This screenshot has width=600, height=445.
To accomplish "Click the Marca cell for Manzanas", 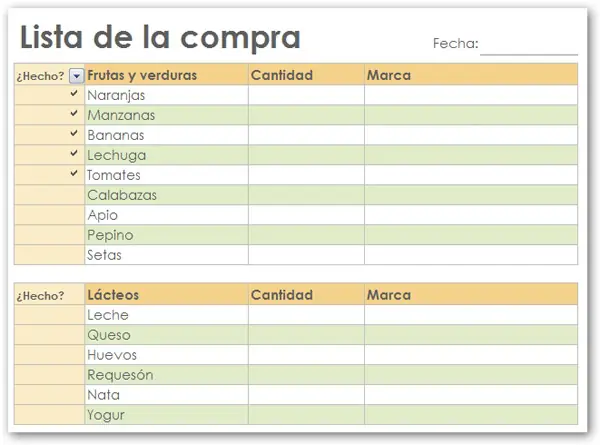I will tap(471, 115).
